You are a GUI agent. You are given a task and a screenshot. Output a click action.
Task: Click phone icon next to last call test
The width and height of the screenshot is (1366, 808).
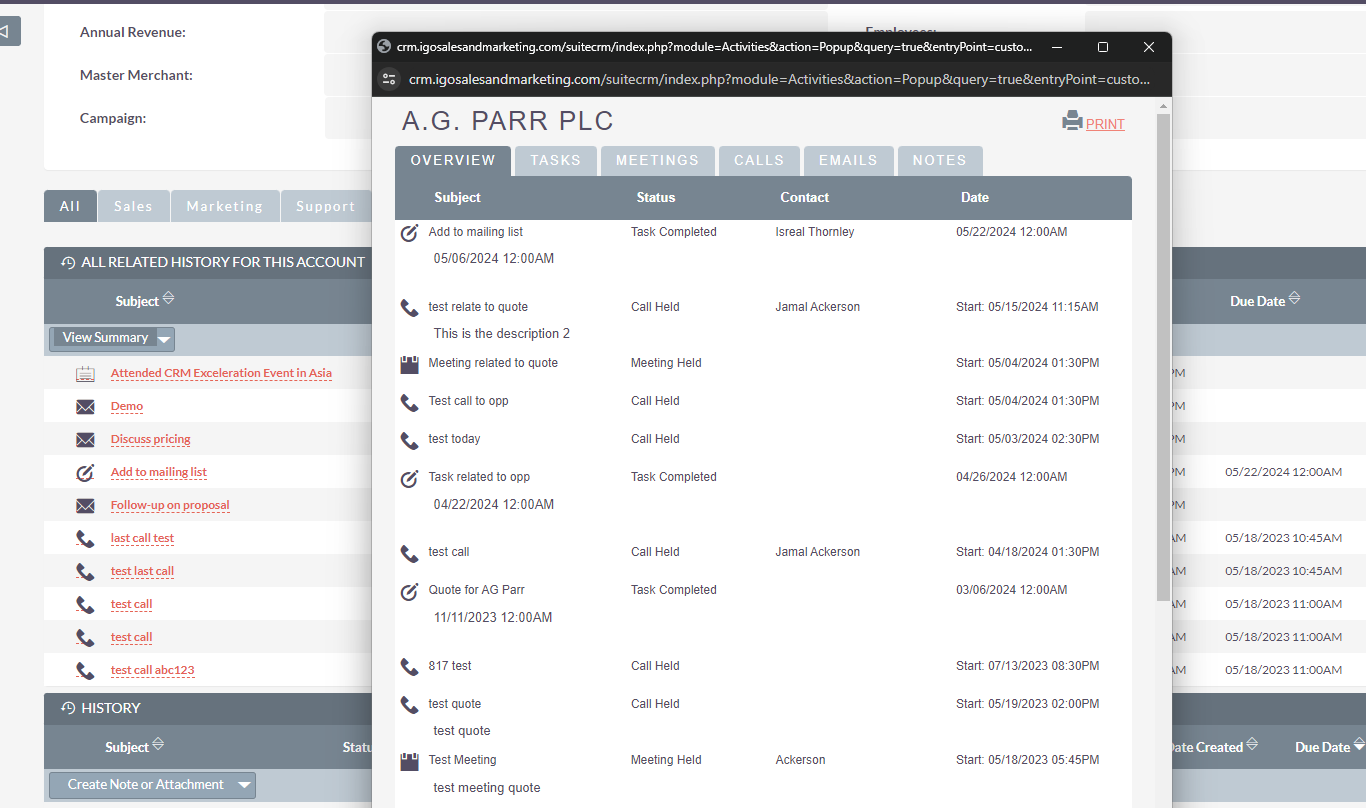click(x=85, y=539)
